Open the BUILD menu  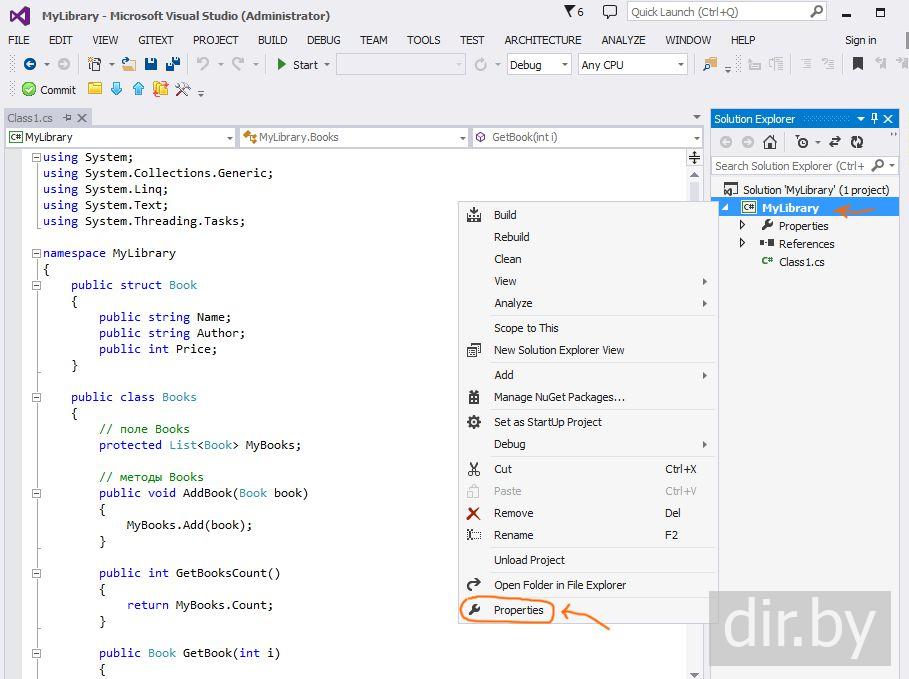pos(272,40)
